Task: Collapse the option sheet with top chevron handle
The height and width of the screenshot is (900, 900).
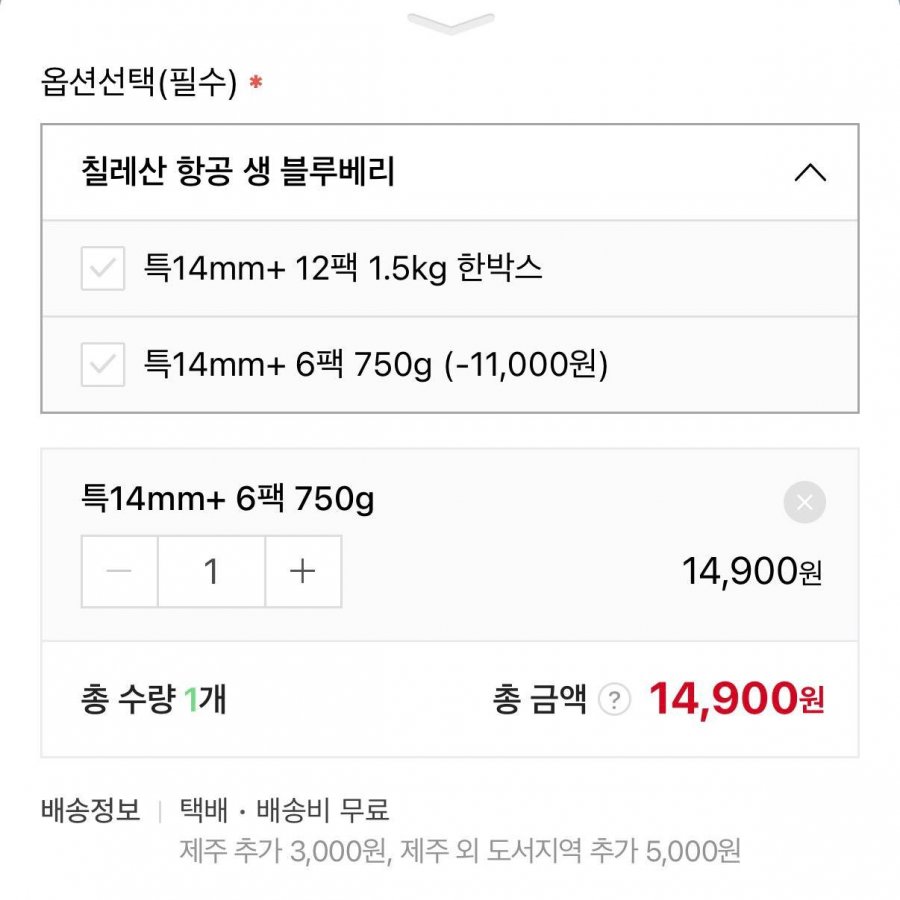Action: pyautogui.click(x=451, y=23)
